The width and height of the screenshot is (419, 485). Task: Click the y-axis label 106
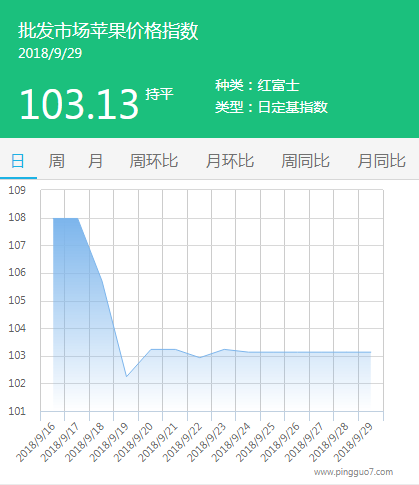[17, 273]
